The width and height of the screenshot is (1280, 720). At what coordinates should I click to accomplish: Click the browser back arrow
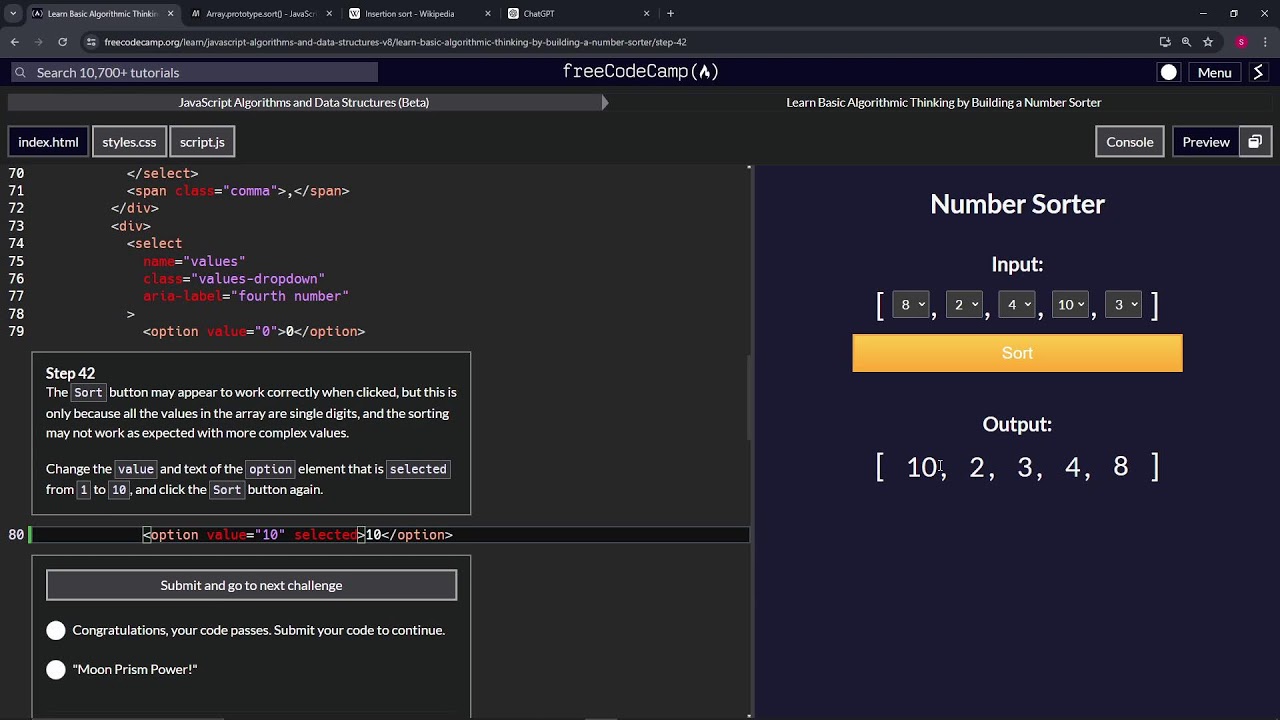15,42
